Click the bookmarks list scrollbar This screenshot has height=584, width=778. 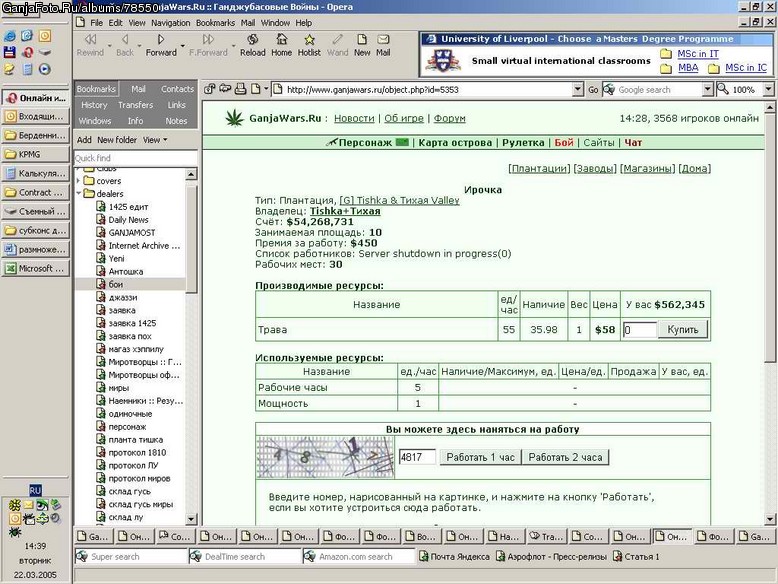191,238
